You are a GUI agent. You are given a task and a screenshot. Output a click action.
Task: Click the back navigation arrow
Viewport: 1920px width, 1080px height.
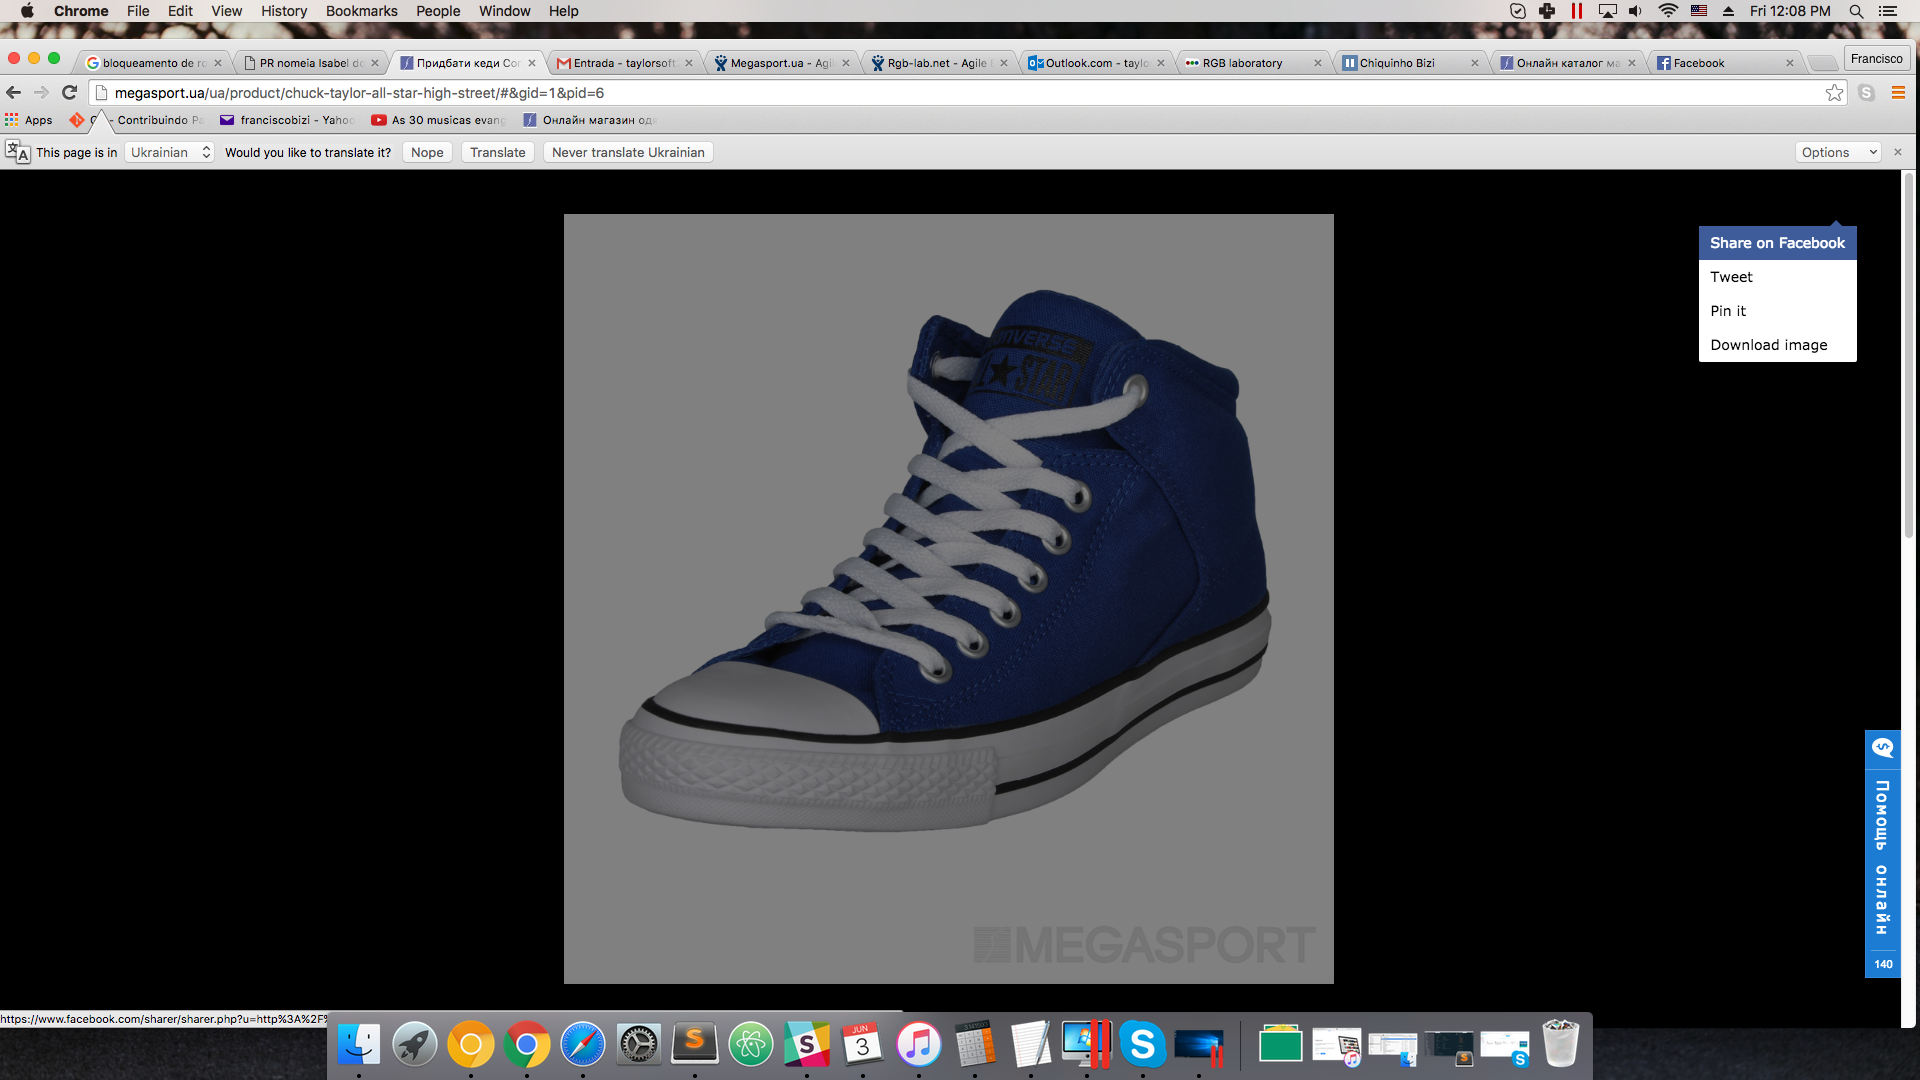tap(14, 92)
